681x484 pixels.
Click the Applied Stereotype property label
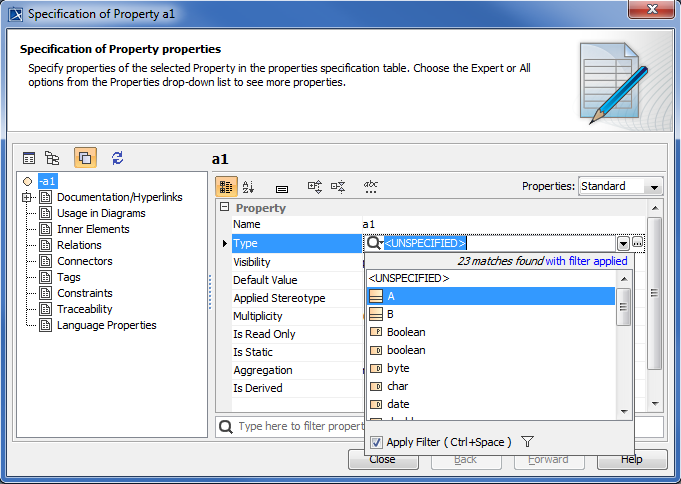click(x=279, y=298)
